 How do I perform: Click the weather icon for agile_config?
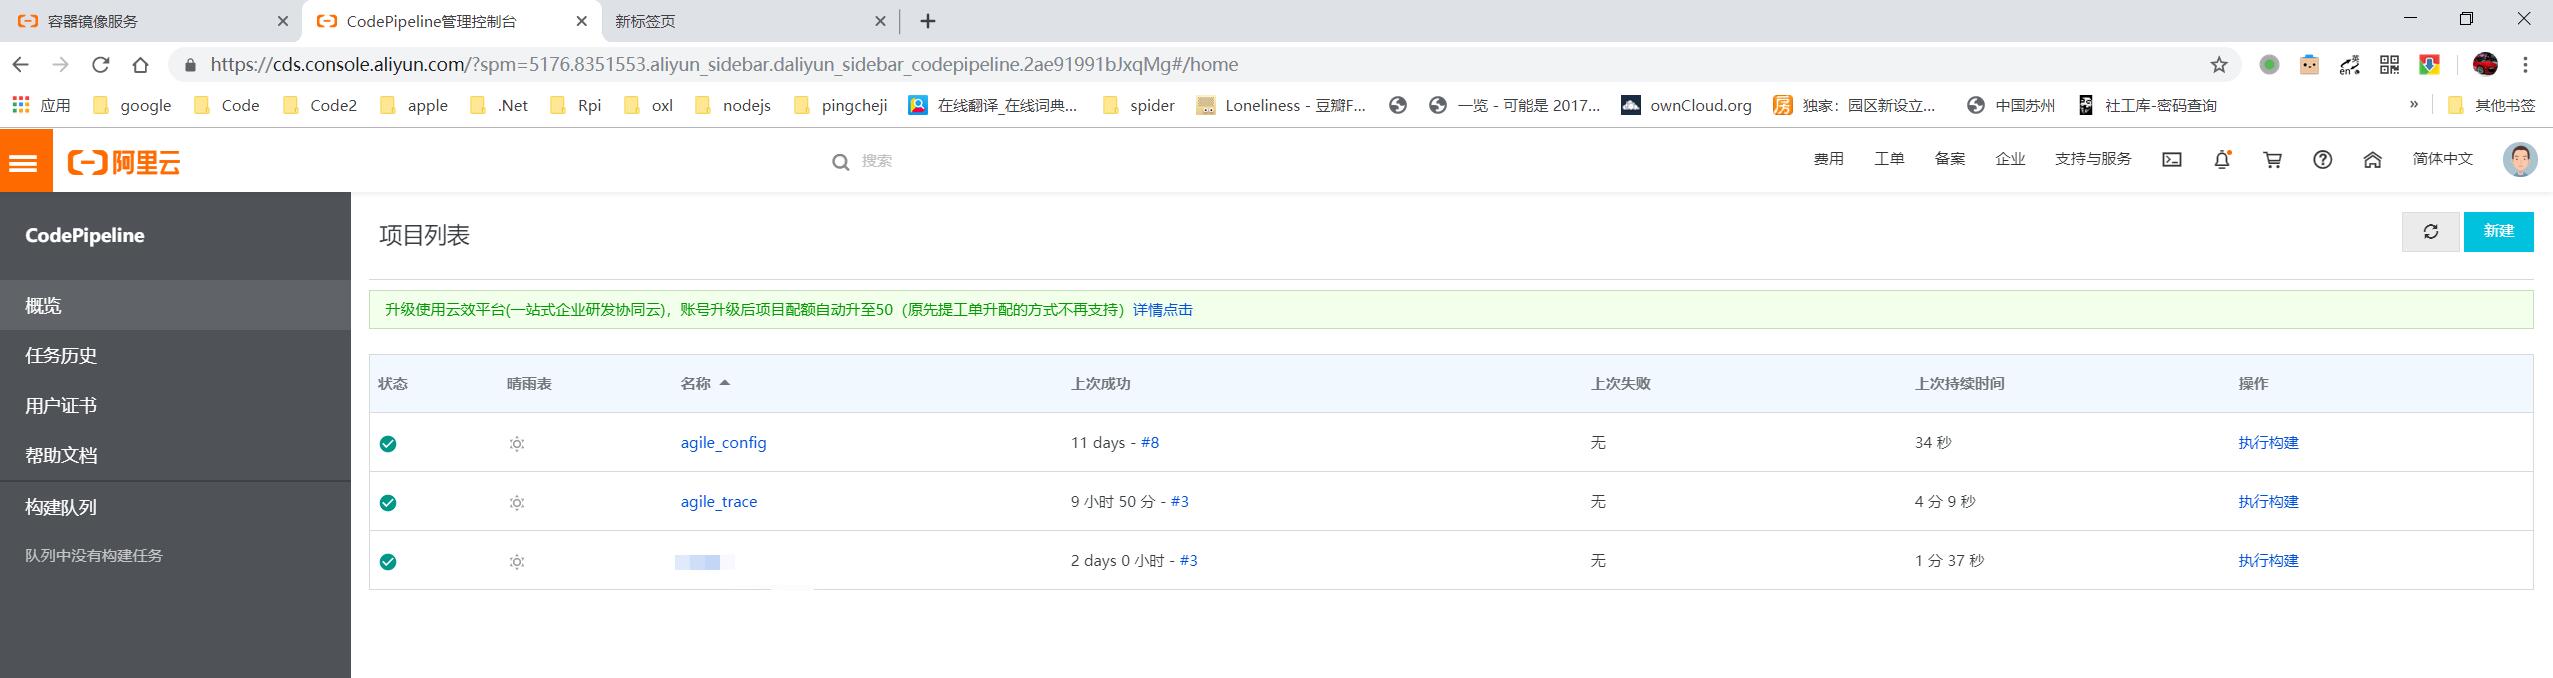coord(517,444)
